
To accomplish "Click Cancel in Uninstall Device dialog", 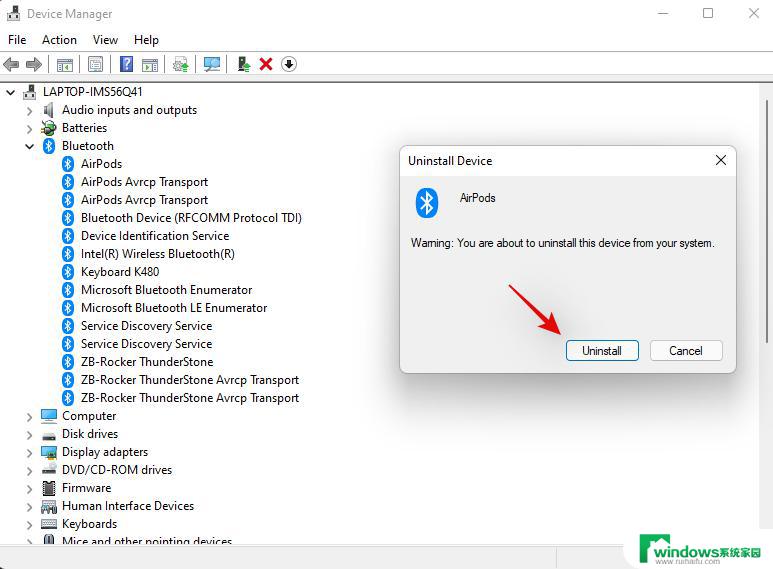I will (x=686, y=351).
